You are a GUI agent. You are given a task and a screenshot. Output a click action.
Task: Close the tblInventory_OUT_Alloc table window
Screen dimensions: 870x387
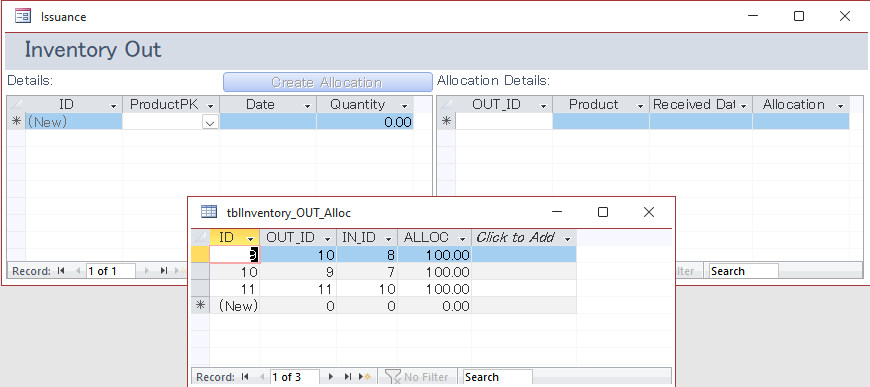tap(649, 212)
